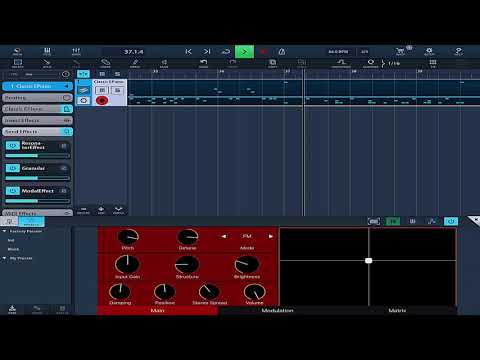
Task: Click the Damping knob
Action: [x=120, y=292]
